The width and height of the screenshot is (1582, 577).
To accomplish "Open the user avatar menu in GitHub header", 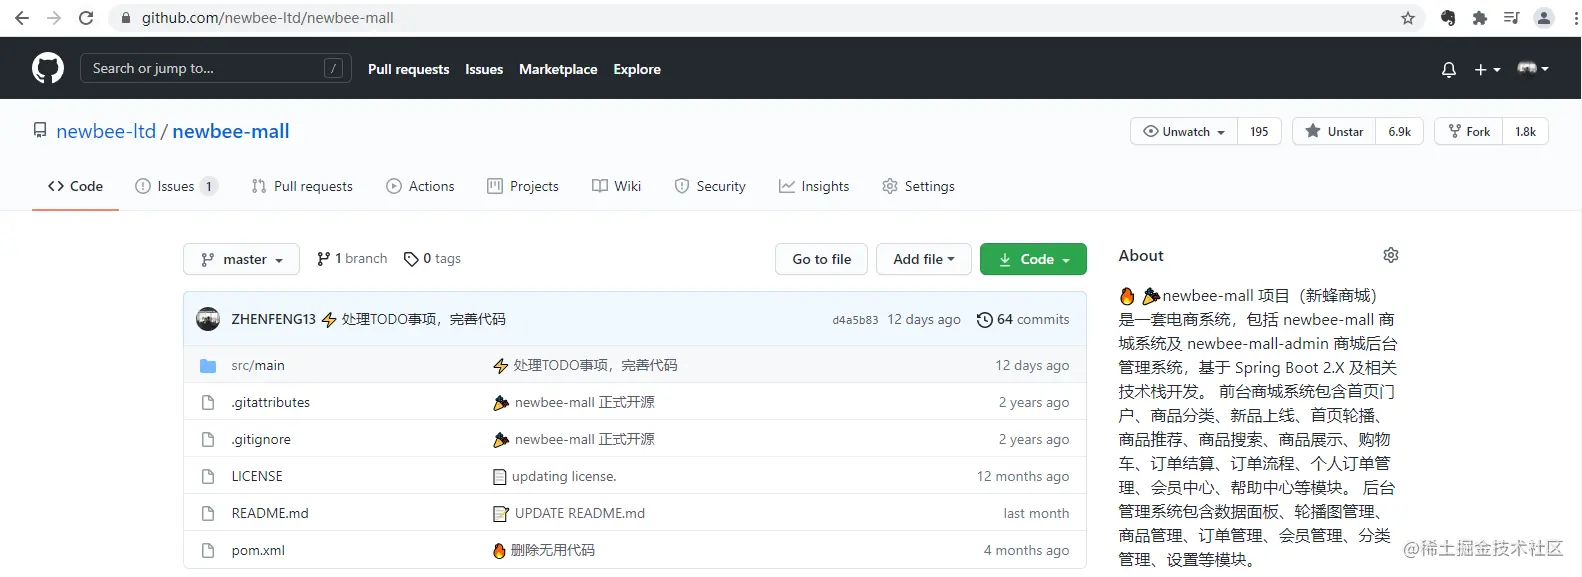I will point(1533,68).
